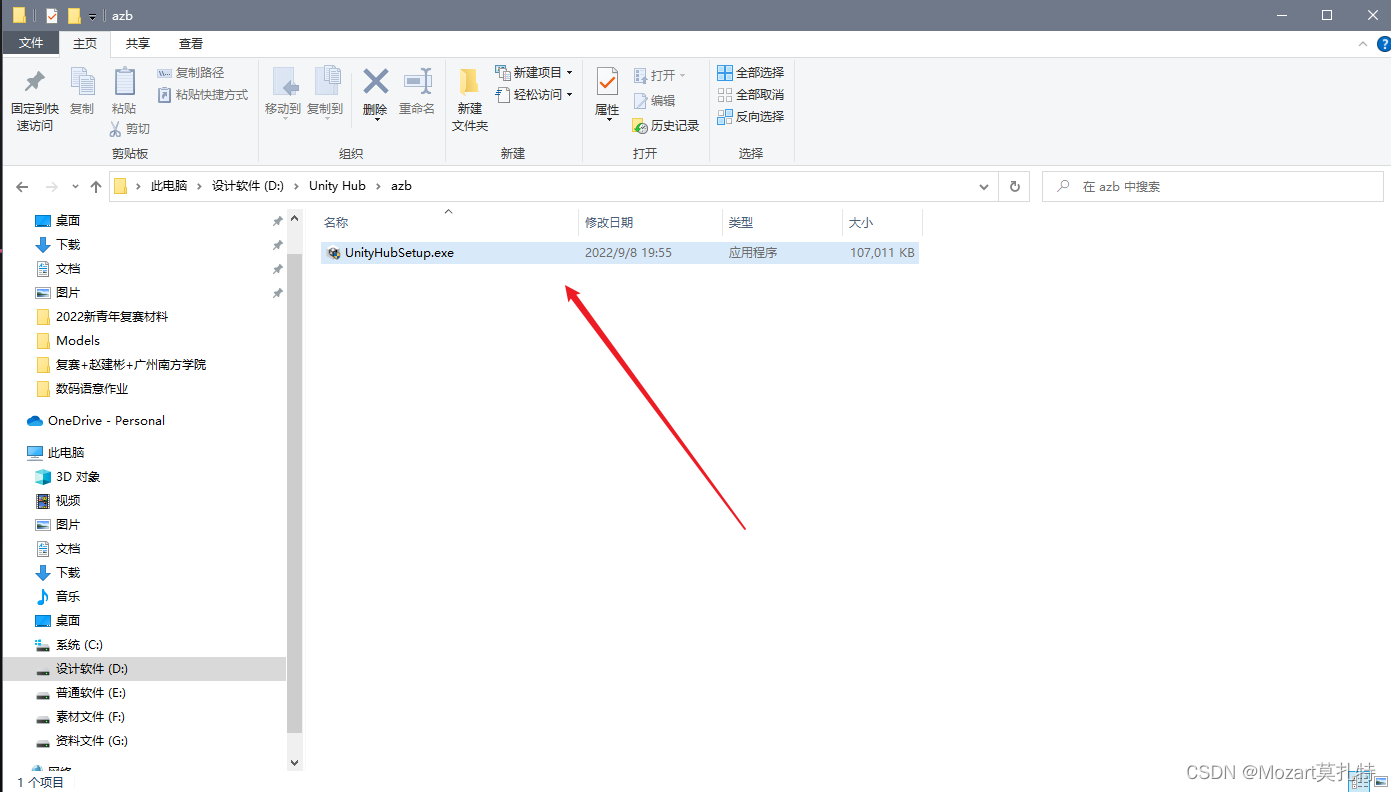1391x792 pixels.
Task: Click the Rename (重命名) icon
Action: [x=417, y=81]
